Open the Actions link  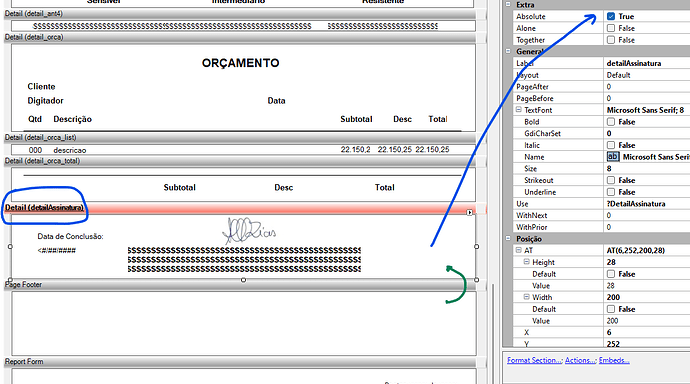pos(580,360)
